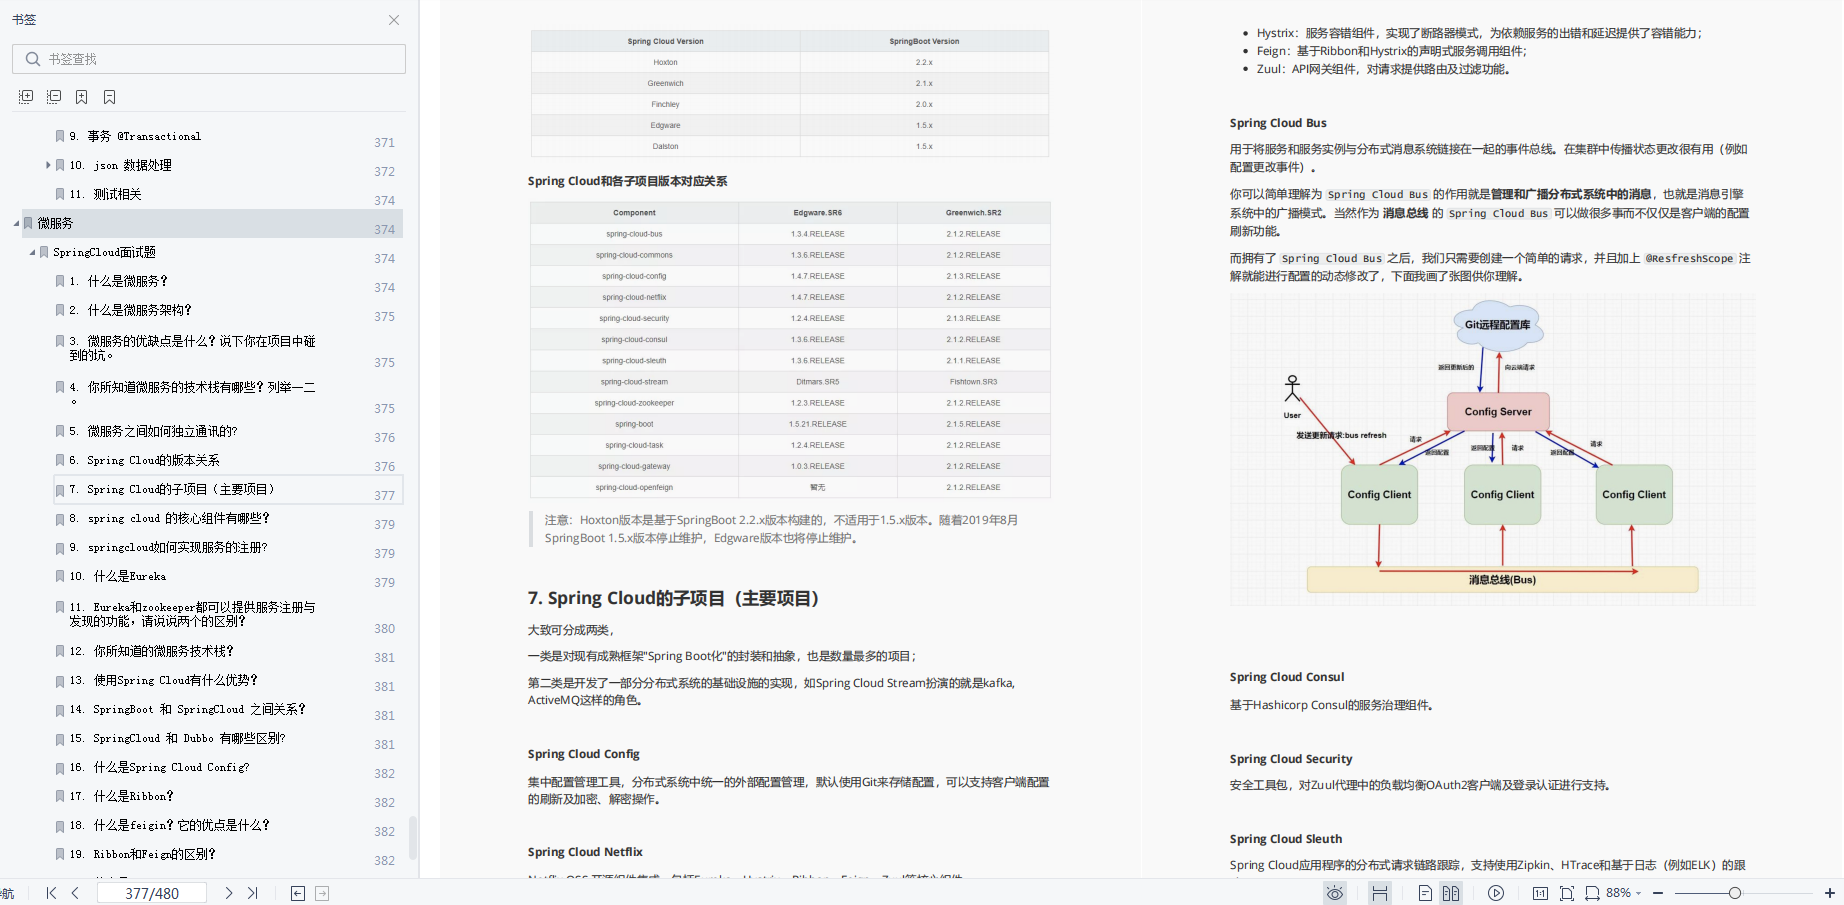Open bookmark 2. 什么是微服务架构?
1844x905 pixels.
click(x=130, y=310)
